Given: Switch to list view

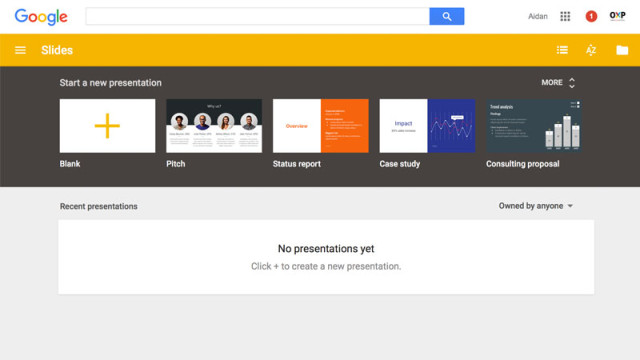Looking at the screenshot, I should click(x=562, y=50).
